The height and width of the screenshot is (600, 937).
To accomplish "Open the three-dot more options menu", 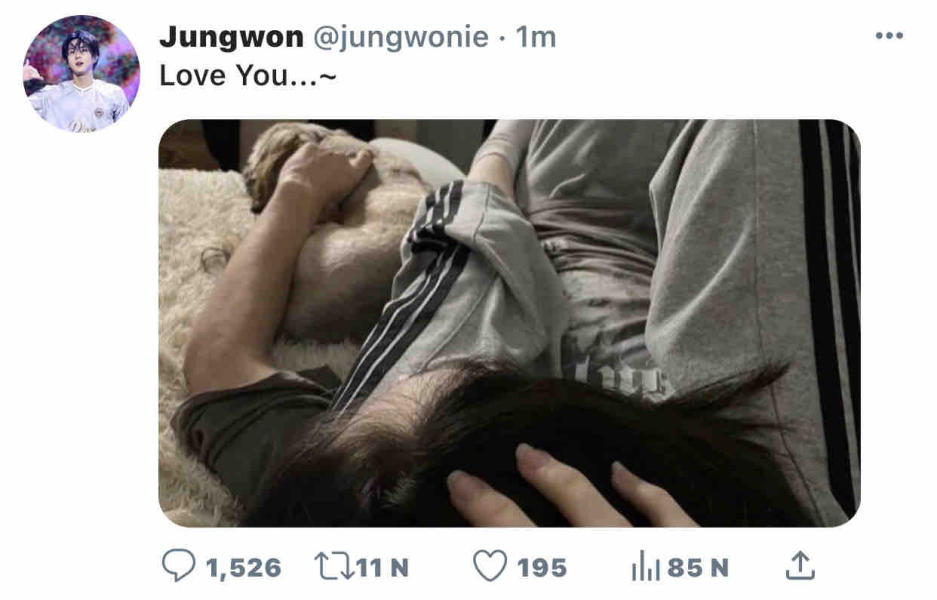I will pos(889,36).
